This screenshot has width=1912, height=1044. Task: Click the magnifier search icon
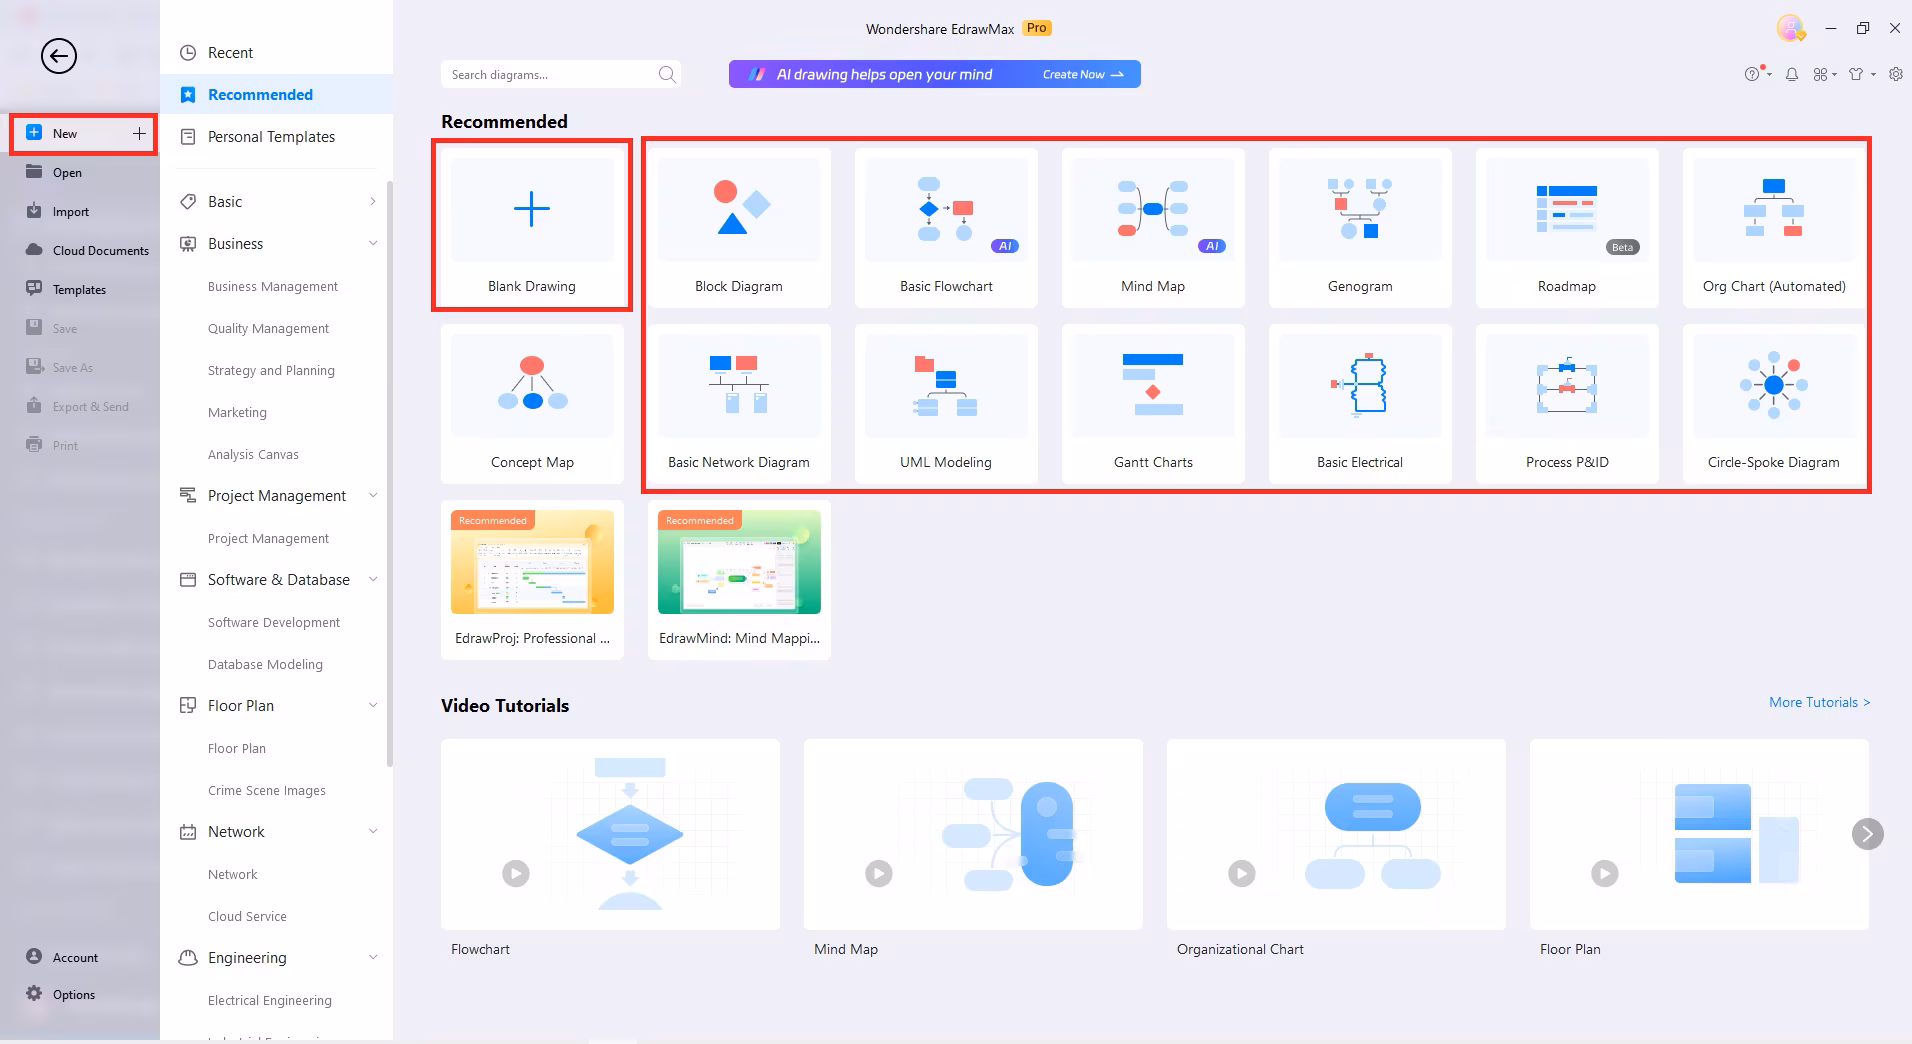pos(667,74)
